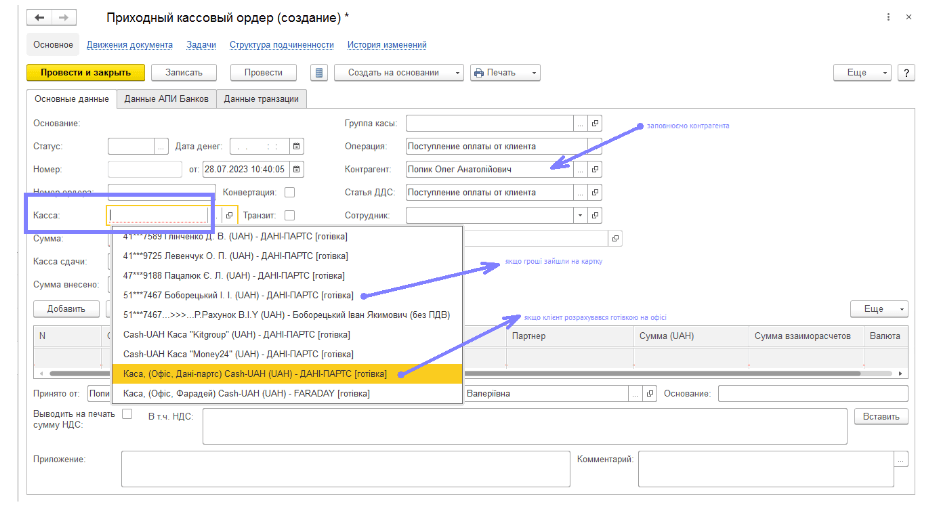
Task: Open calendar picker next to document date
Action: pos(297,169)
